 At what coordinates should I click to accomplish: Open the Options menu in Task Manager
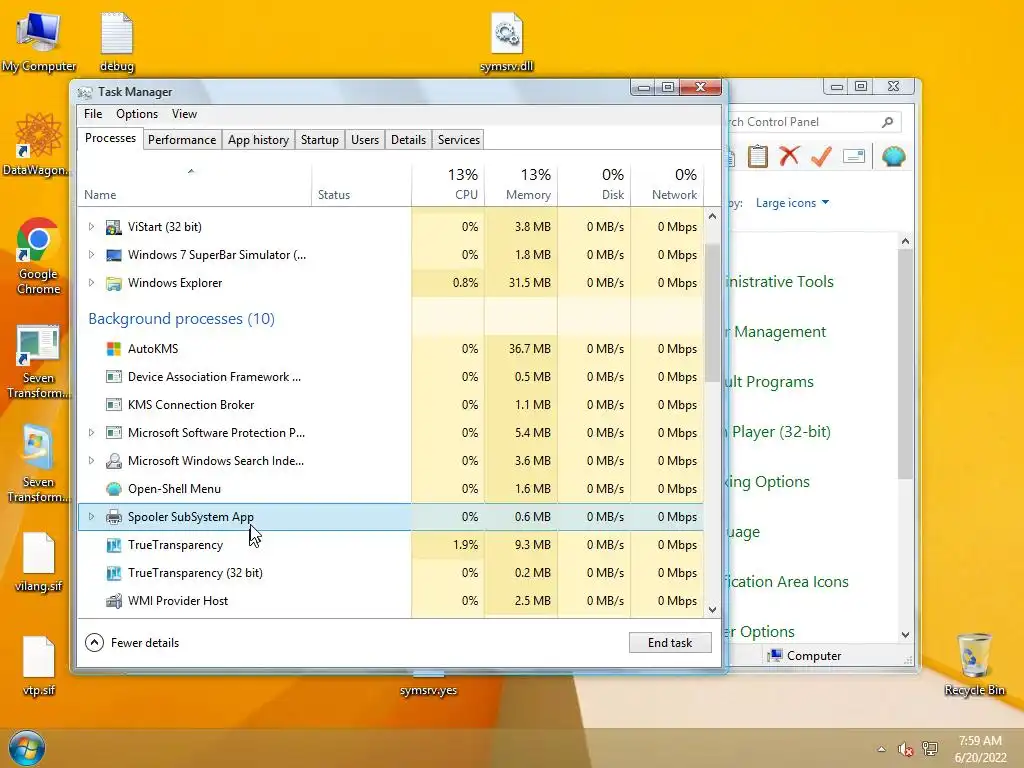[x=137, y=114]
